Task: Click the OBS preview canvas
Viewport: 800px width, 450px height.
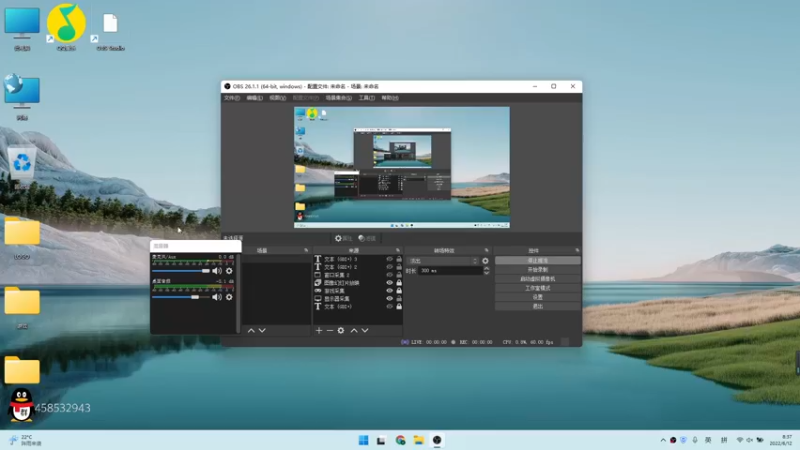Action: pyautogui.click(x=402, y=167)
